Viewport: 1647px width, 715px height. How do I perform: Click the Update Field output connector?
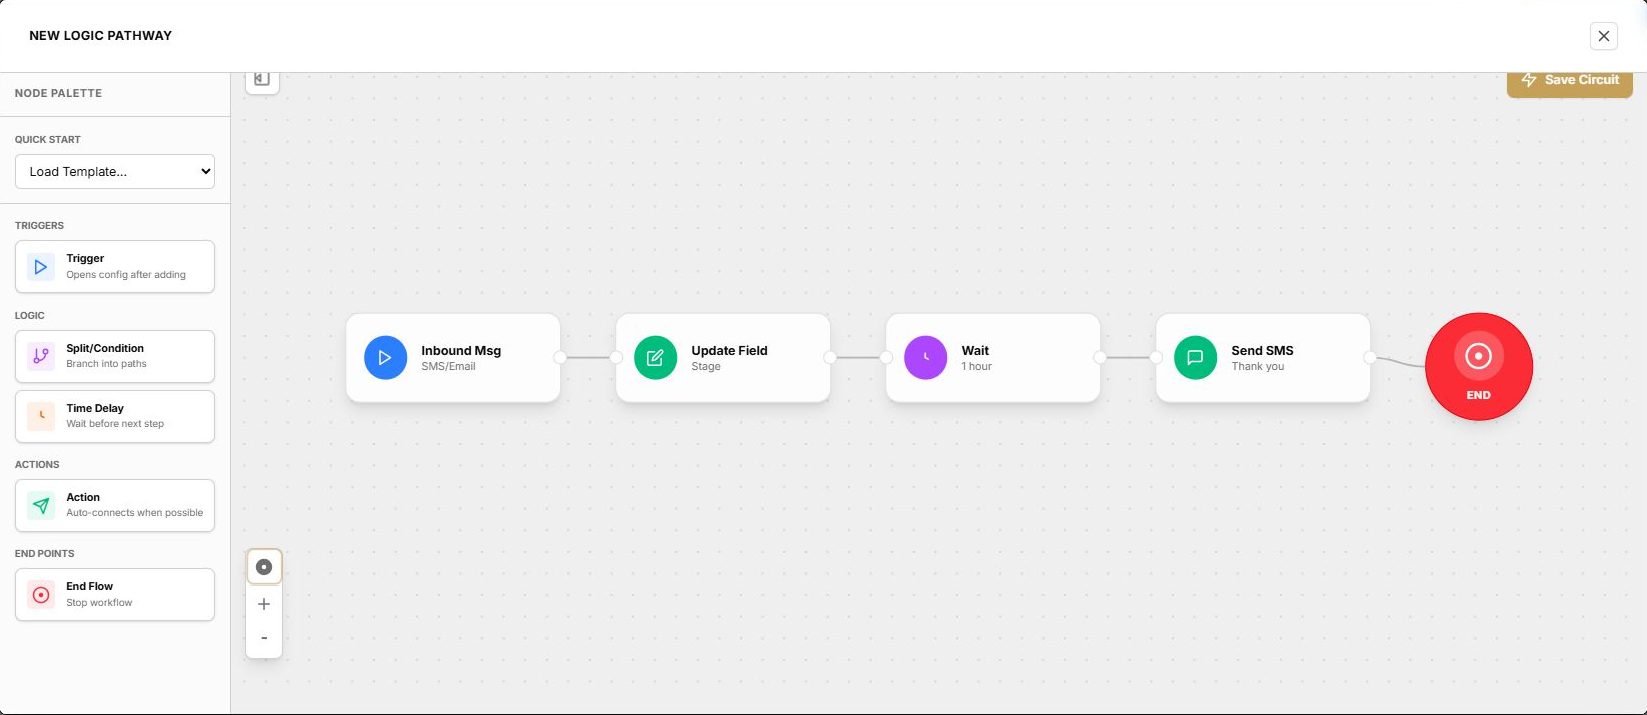830,357
